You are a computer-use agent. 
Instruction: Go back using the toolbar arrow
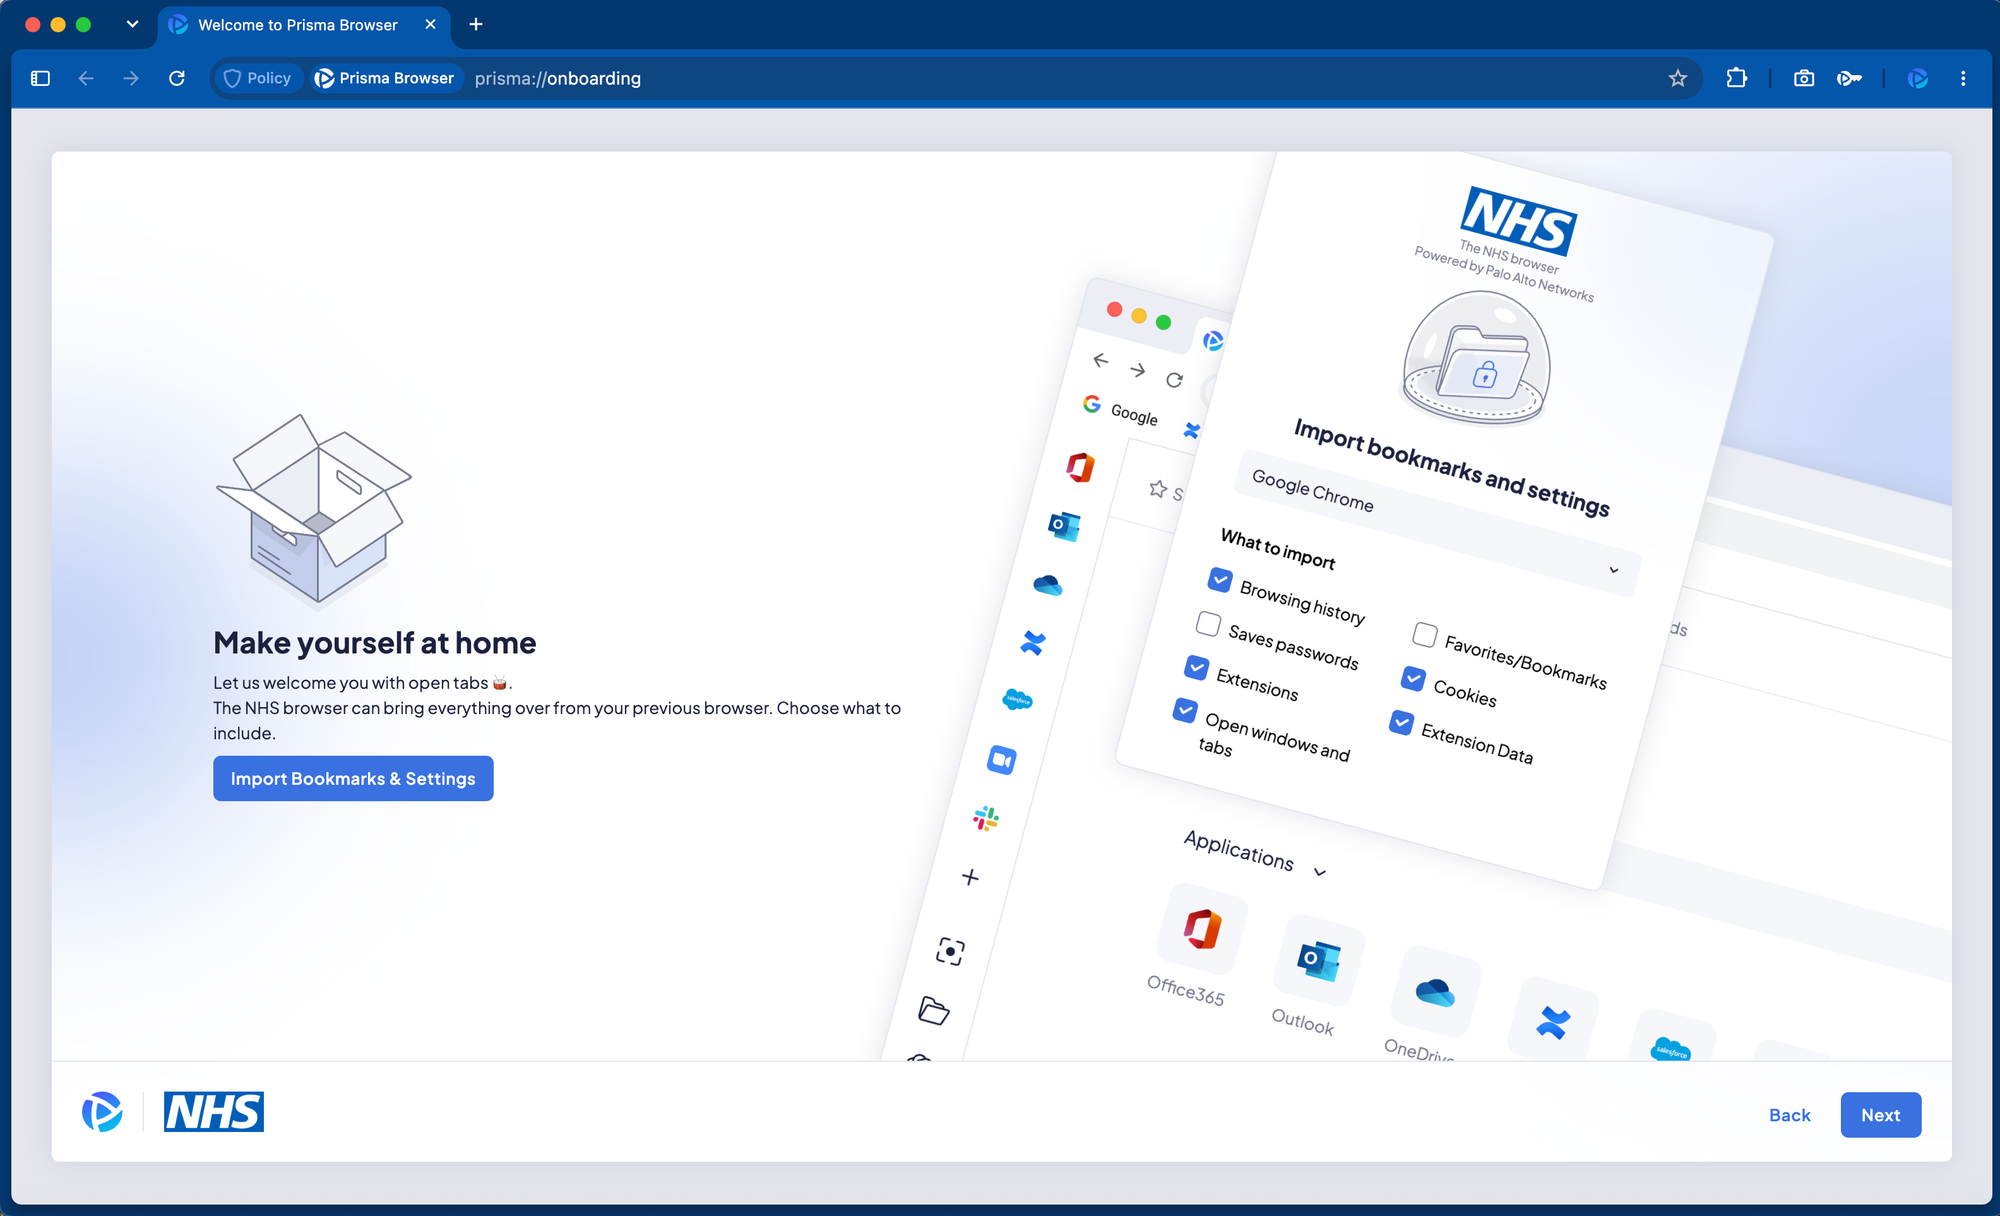(x=86, y=78)
